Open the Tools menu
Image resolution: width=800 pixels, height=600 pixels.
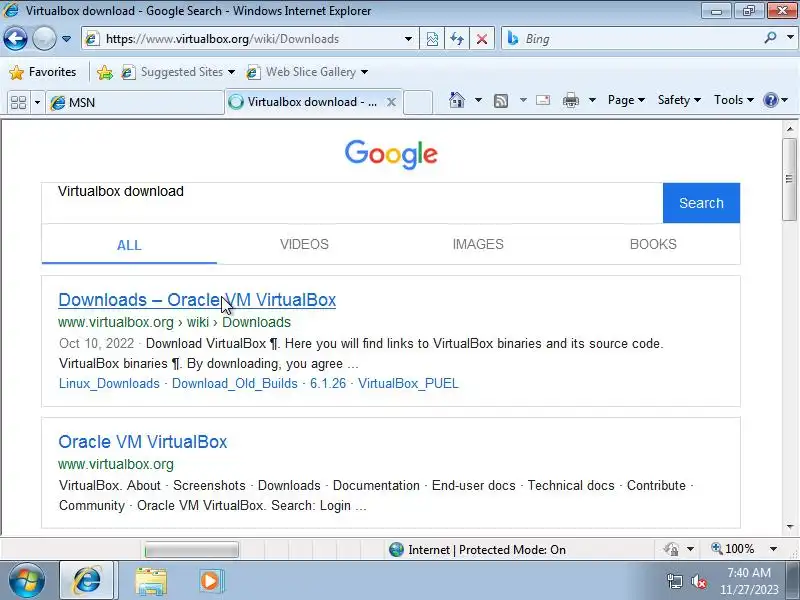(734, 100)
